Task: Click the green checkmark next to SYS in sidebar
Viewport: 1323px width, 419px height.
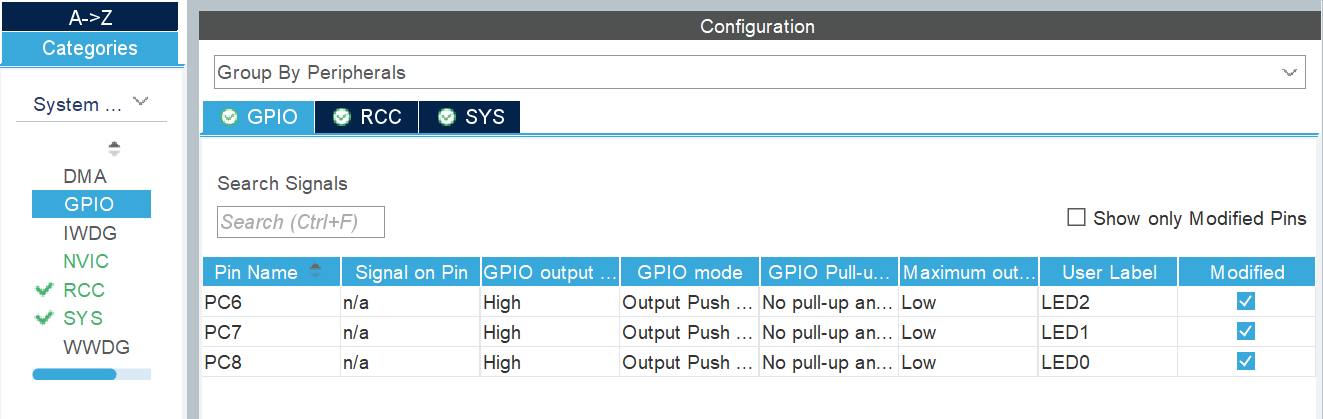Action: pos(43,318)
